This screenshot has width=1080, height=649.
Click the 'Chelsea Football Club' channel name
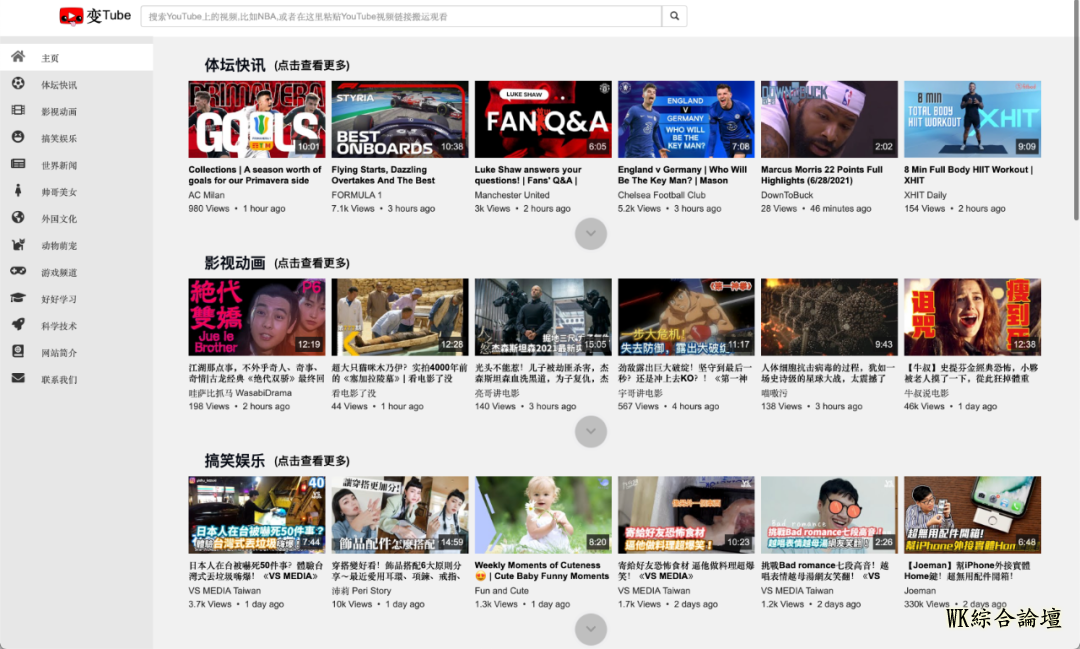(662, 195)
